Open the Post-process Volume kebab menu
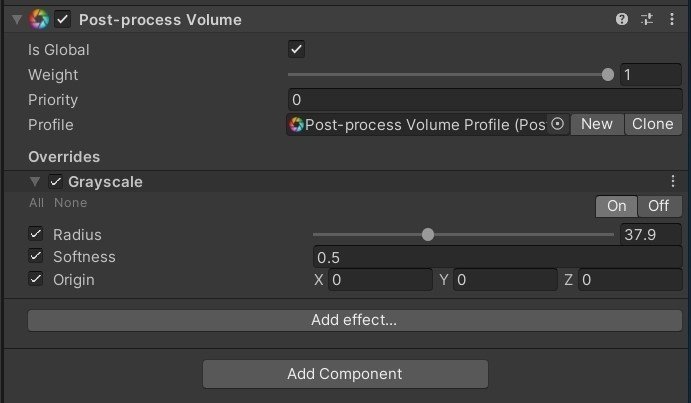Screen dimensions: 691x403 tap(673, 19)
